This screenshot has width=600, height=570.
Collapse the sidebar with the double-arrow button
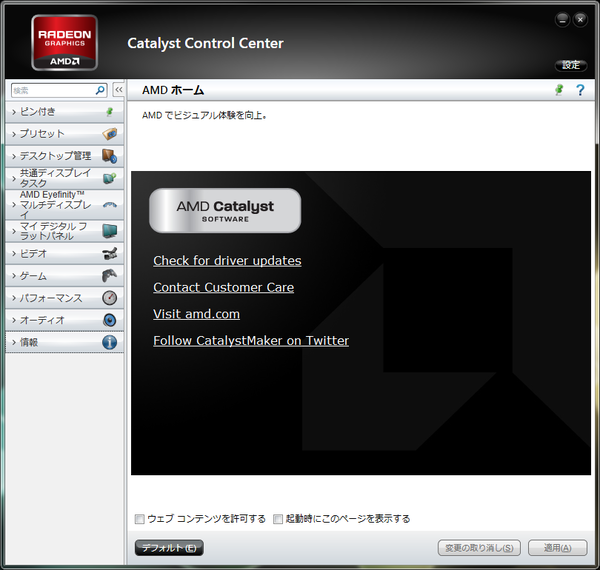point(119,90)
